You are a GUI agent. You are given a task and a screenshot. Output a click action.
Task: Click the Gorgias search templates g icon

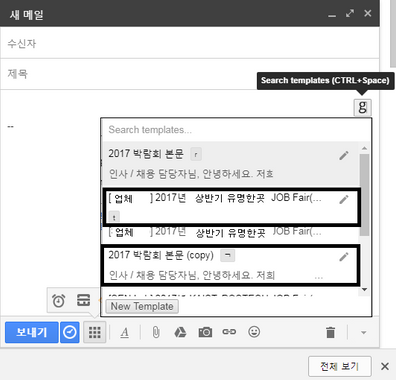(x=362, y=107)
